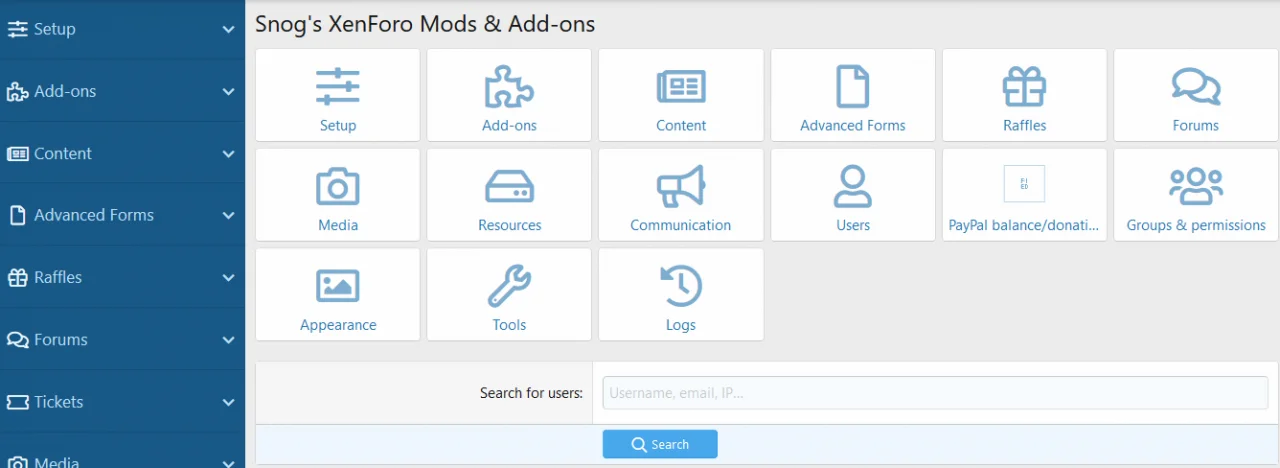Open the Forums chat bubbles tile
Image resolution: width=1280 pixels, height=468 pixels.
1196,96
